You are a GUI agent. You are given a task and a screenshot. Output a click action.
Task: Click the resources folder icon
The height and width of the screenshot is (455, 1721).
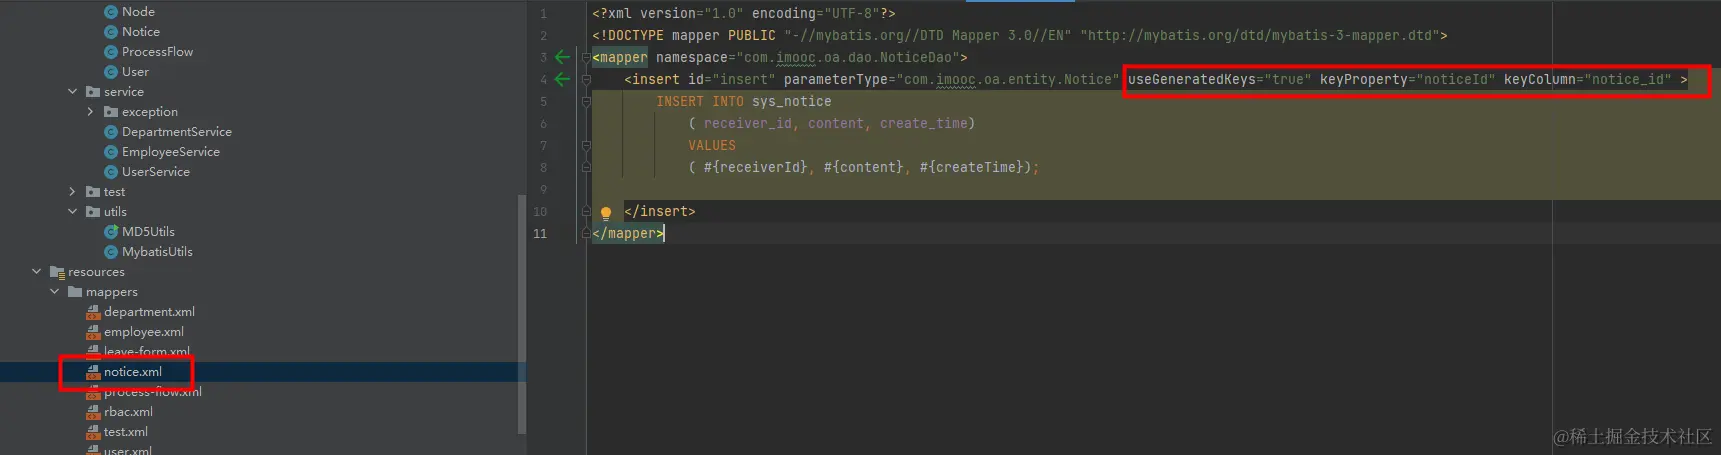(x=57, y=272)
